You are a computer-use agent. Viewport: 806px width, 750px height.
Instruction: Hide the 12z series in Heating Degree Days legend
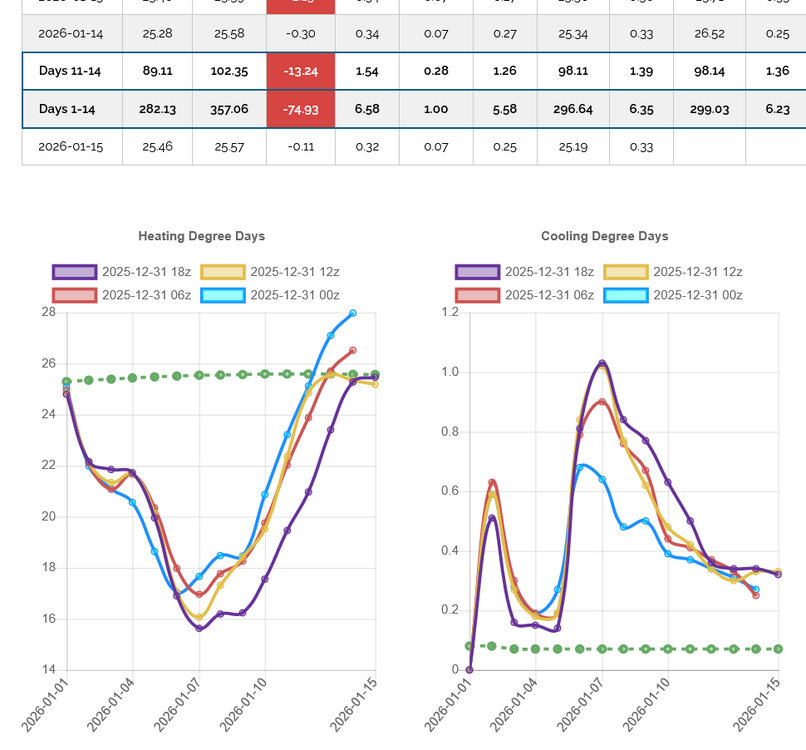pos(222,272)
